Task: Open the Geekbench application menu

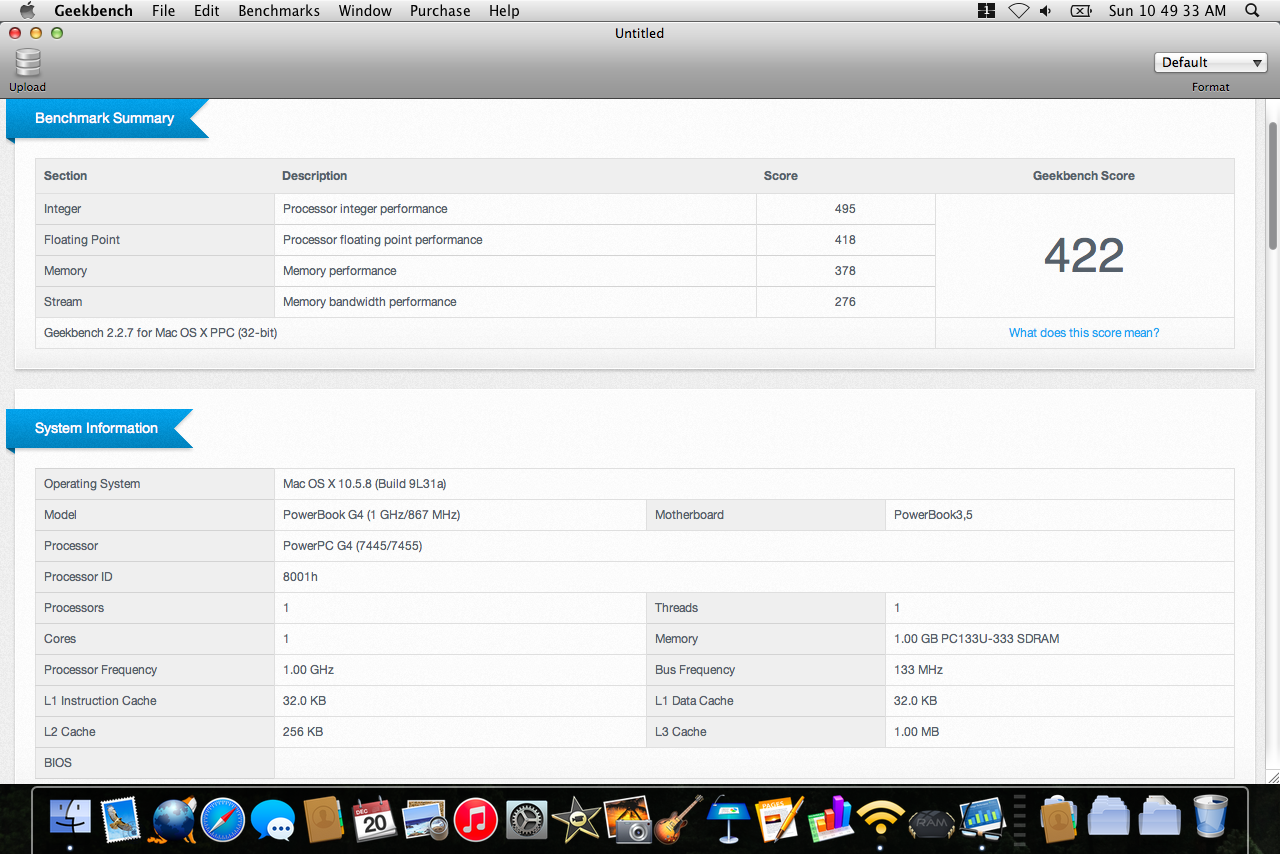Action: [92, 10]
